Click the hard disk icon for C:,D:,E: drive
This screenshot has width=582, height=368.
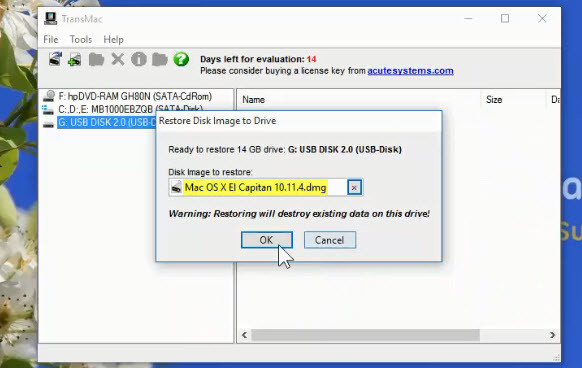(48, 110)
